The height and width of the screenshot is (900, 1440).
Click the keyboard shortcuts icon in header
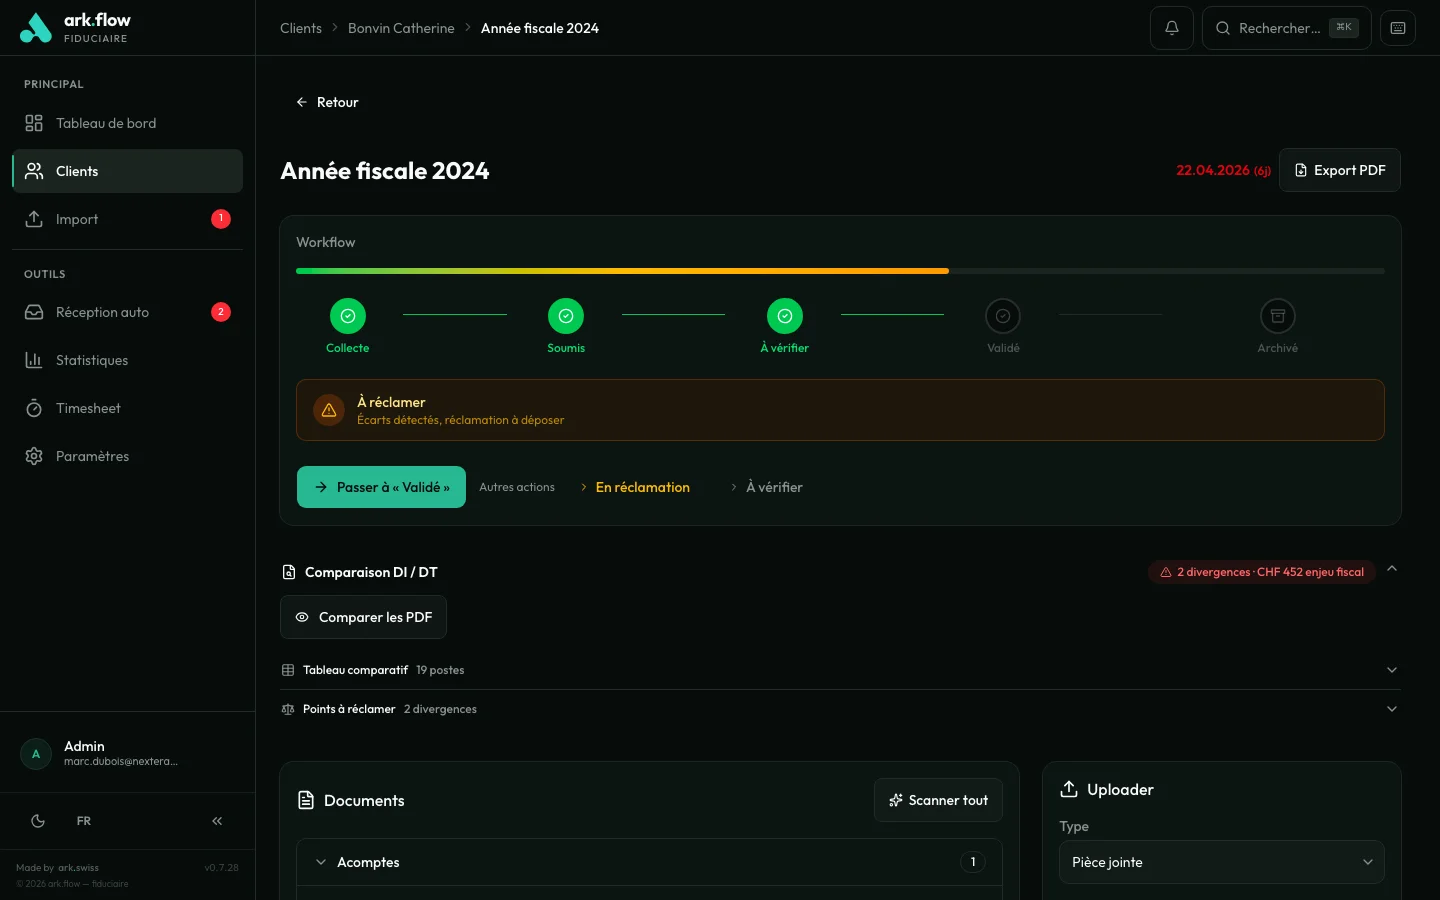pyautogui.click(x=1397, y=28)
